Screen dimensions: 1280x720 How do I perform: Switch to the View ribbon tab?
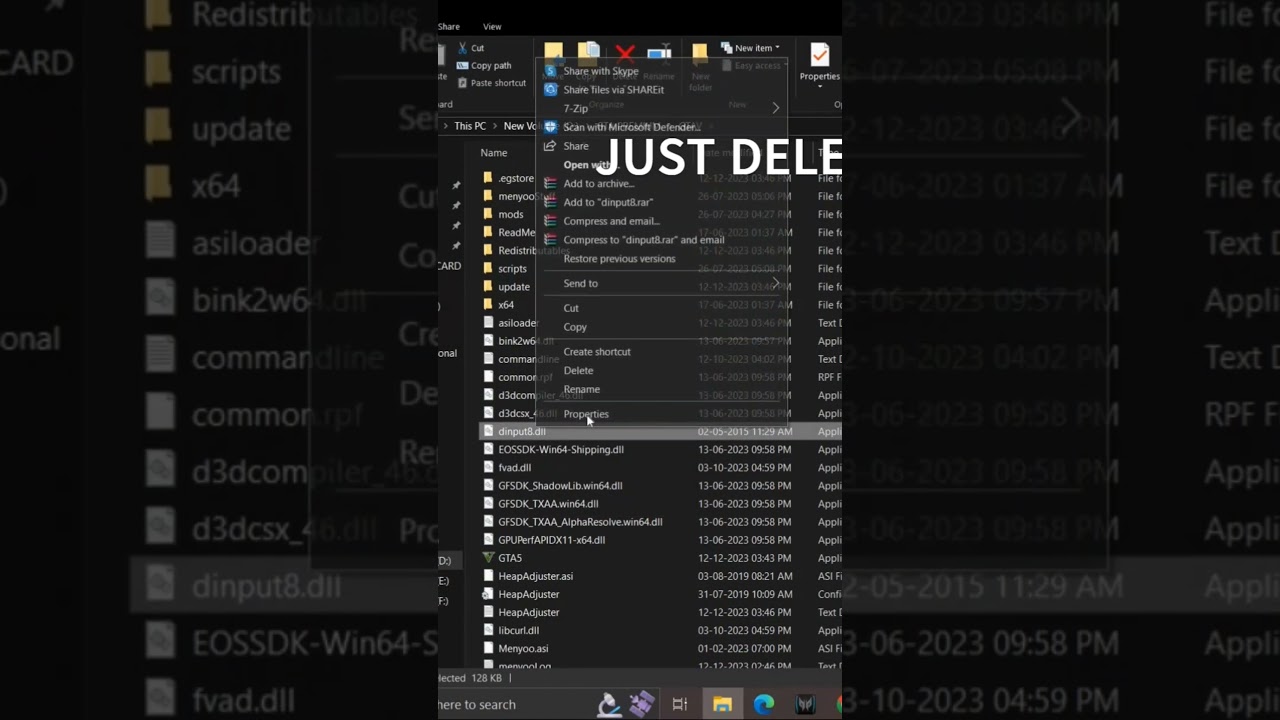(492, 27)
